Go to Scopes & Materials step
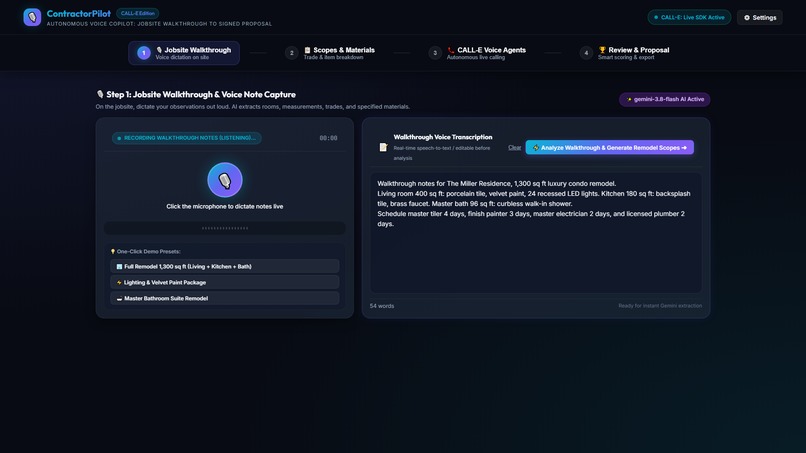Image resolution: width=806 pixels, height=453 pixels. (x=331, y=53)
